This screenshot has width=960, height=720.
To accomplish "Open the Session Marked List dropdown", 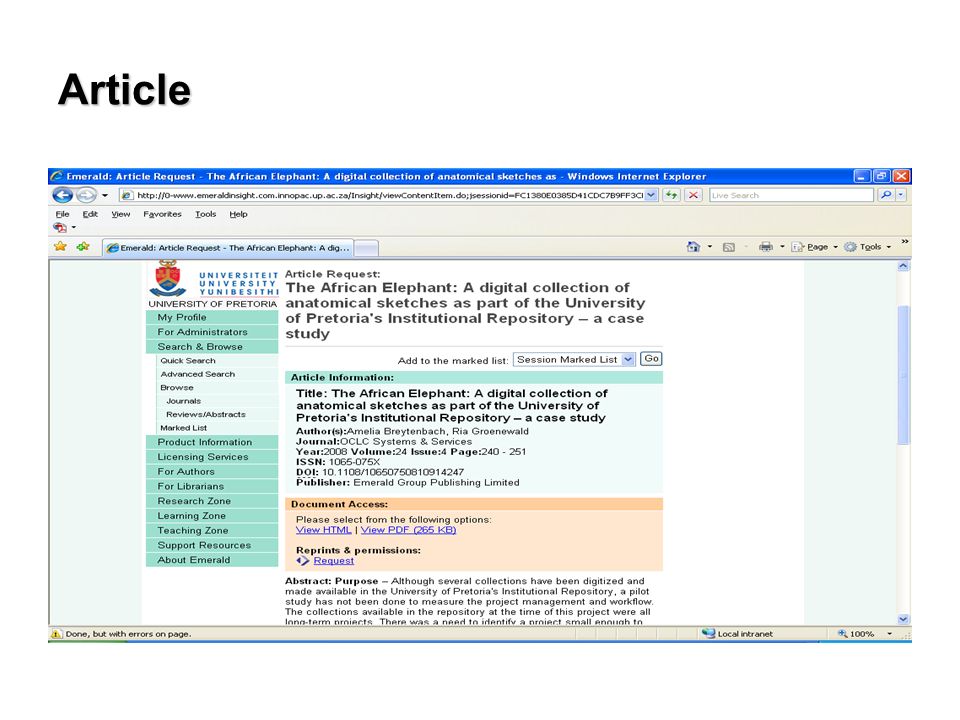I will (574, 359).
